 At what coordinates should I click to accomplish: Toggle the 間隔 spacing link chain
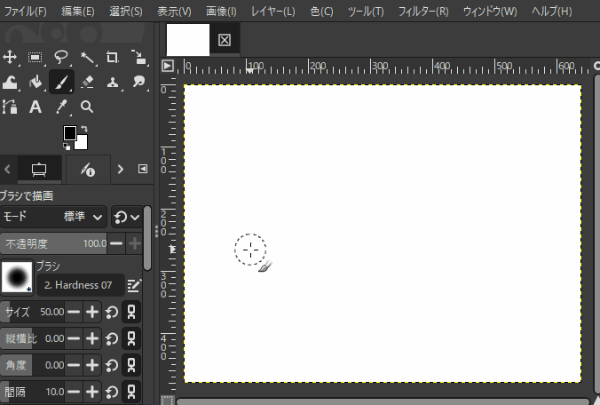coord(131,392)
